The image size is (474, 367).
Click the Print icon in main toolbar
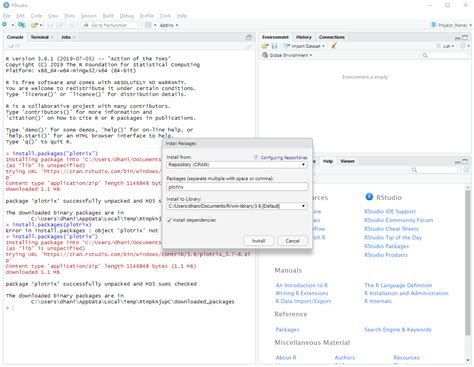point(72,25)
